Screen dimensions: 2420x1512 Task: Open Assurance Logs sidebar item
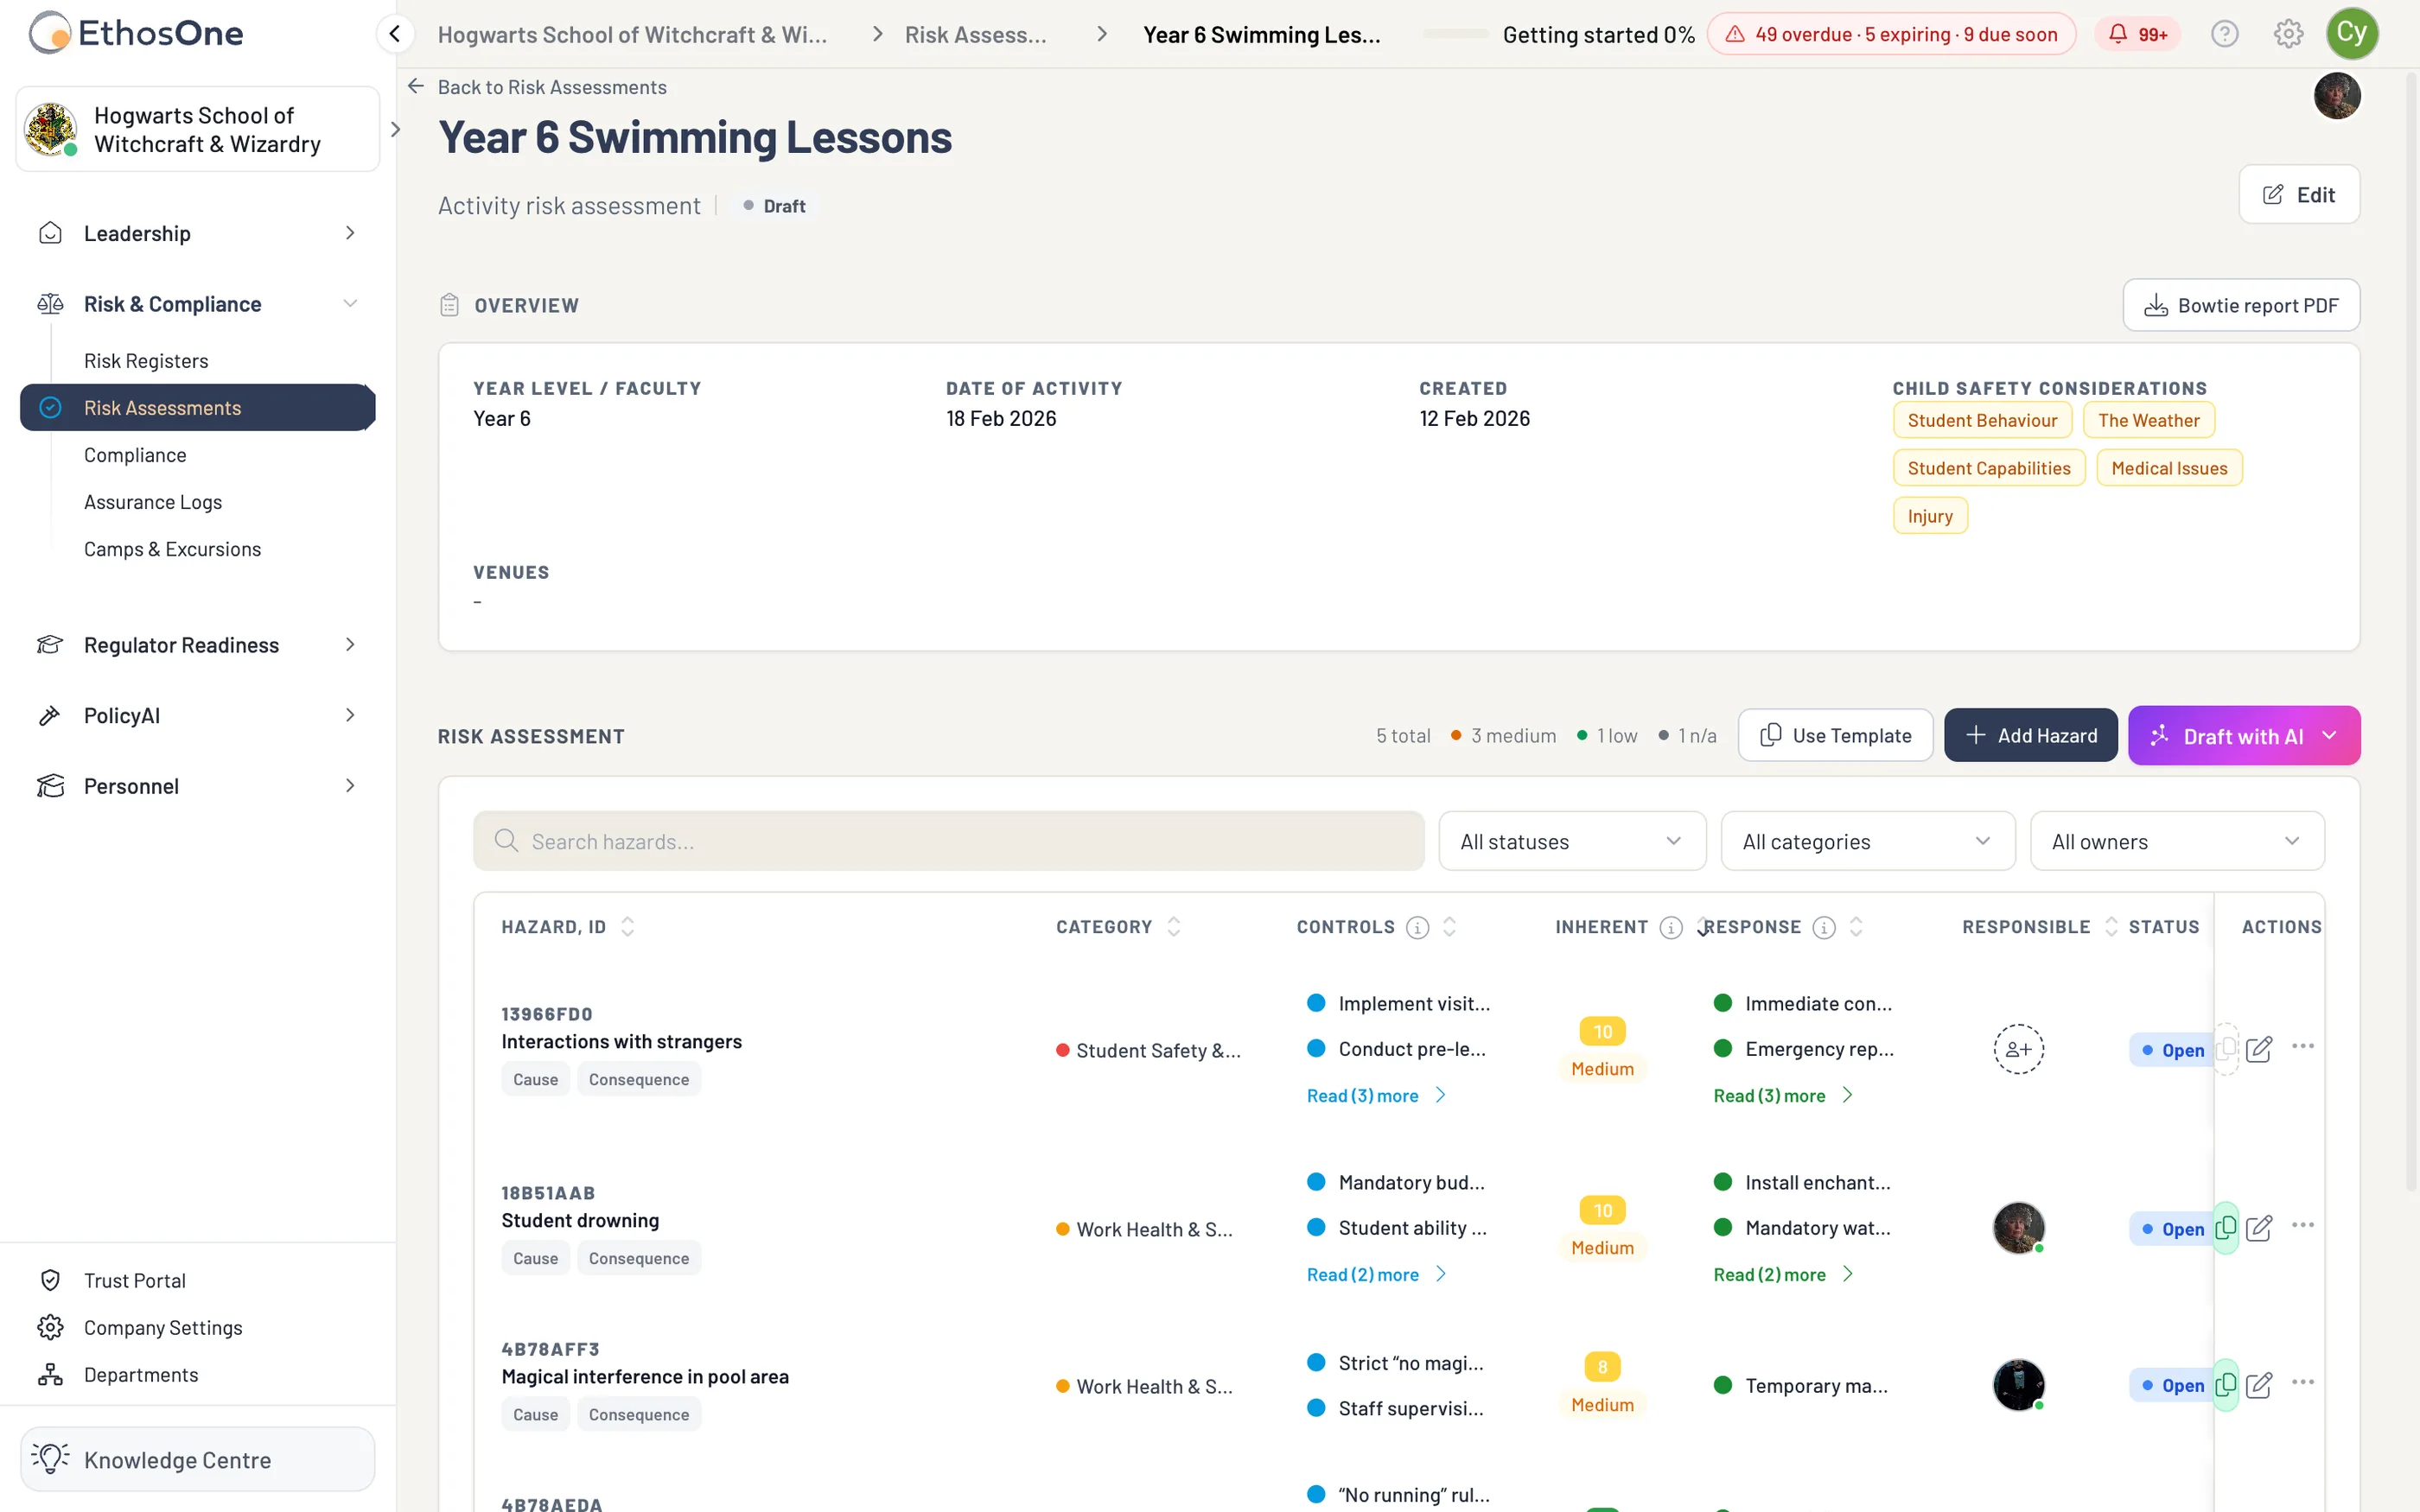153,502
